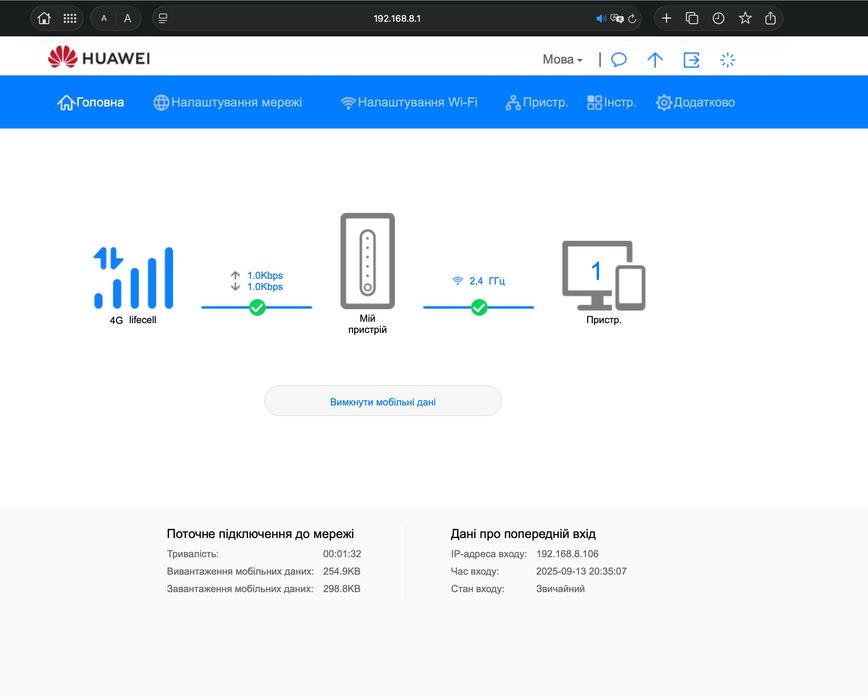The image size is (868, 700).
Task: Open browsing history clock icon
Action: 719,18
